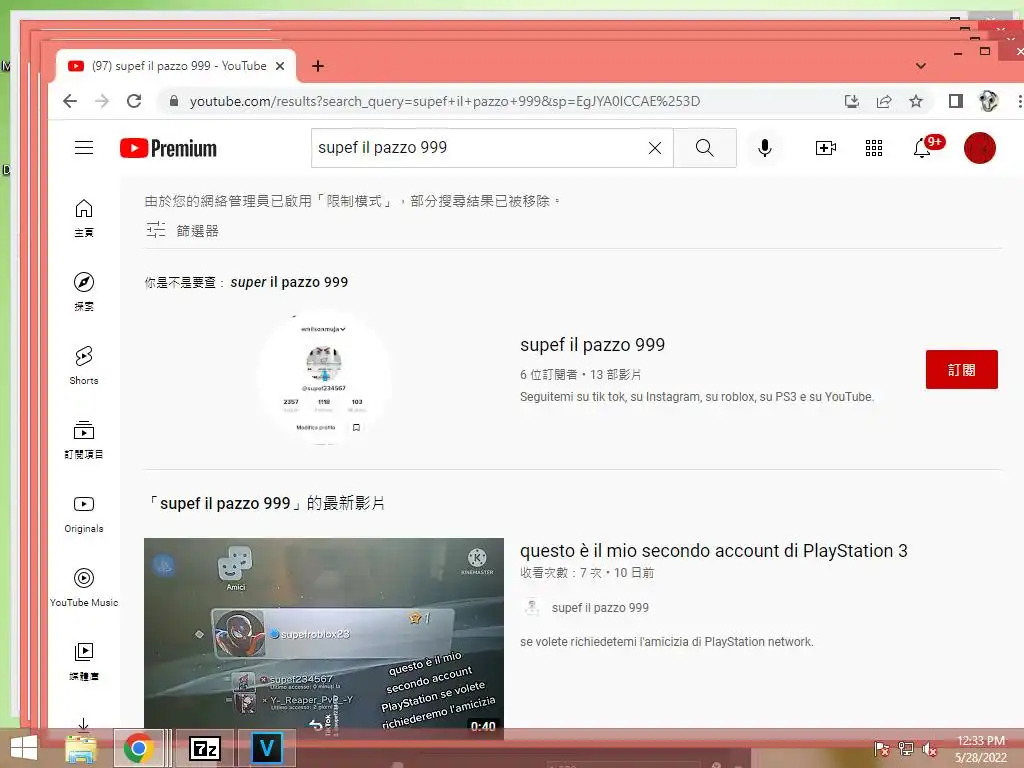
Task: Open a new tab with plus
Action: (x=317, y=66)
